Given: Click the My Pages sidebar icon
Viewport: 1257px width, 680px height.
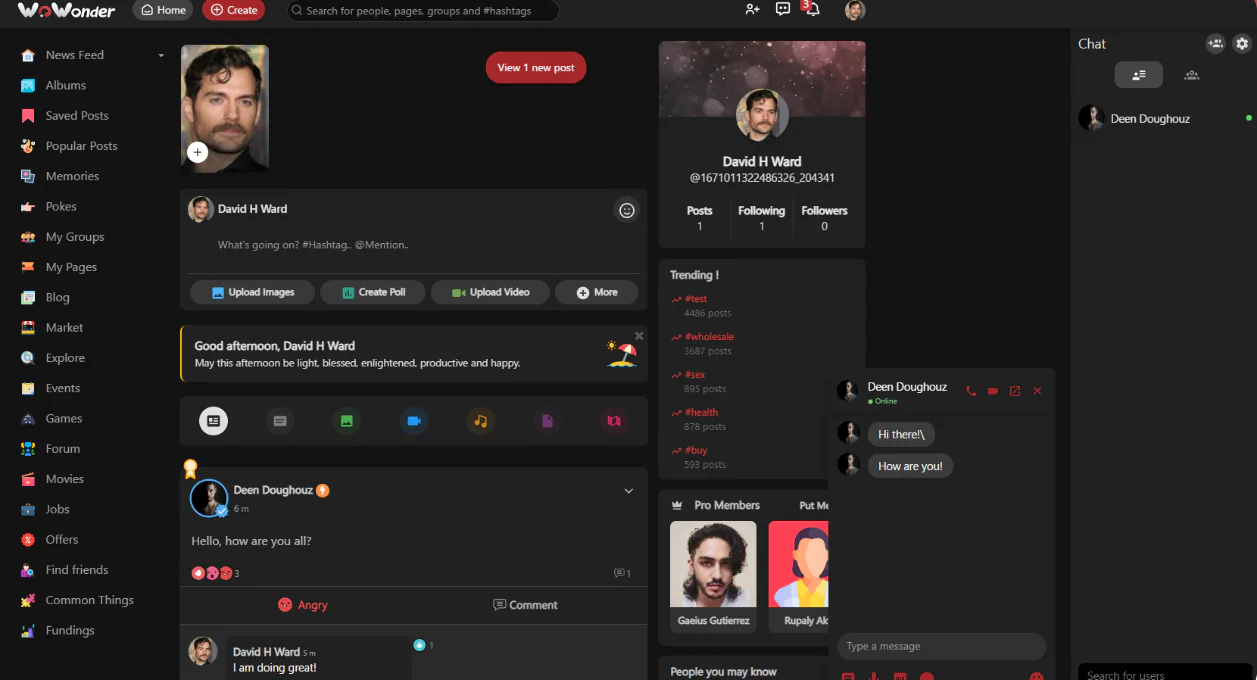Looking at the screenshot, I should click(x=28, y=267).
